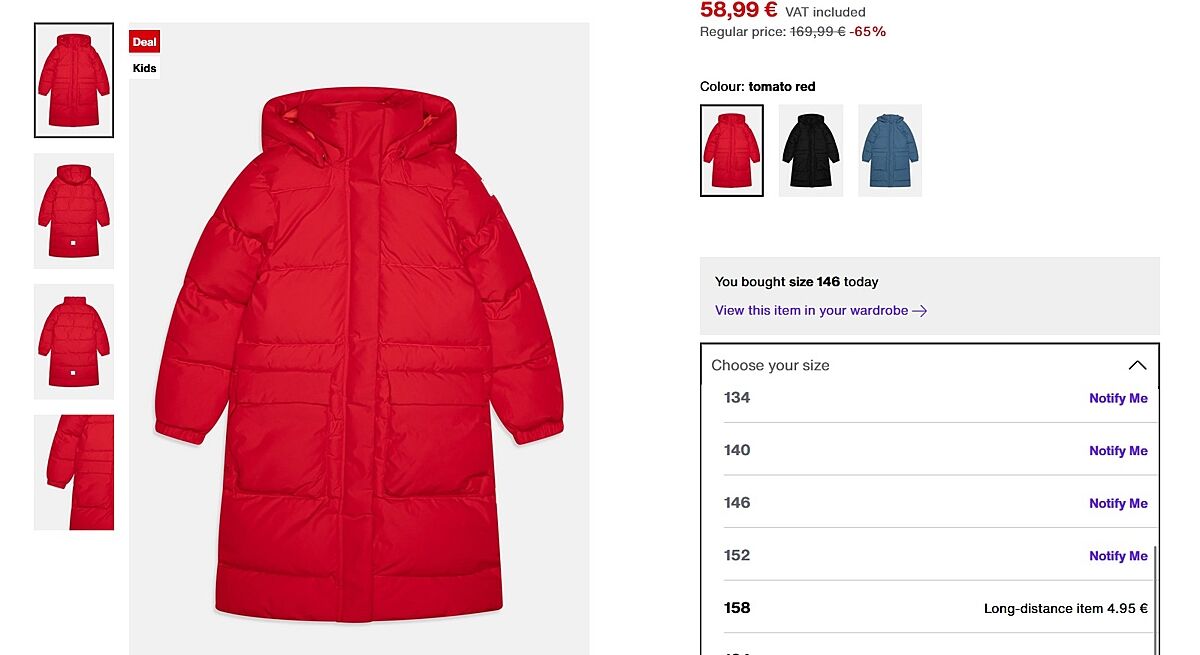Click Notify Me for size 152

[x=1118, y=556]
